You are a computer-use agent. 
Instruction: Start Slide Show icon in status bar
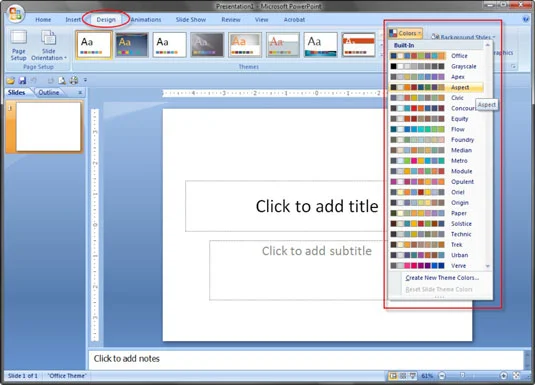click(x=413, y=376)
